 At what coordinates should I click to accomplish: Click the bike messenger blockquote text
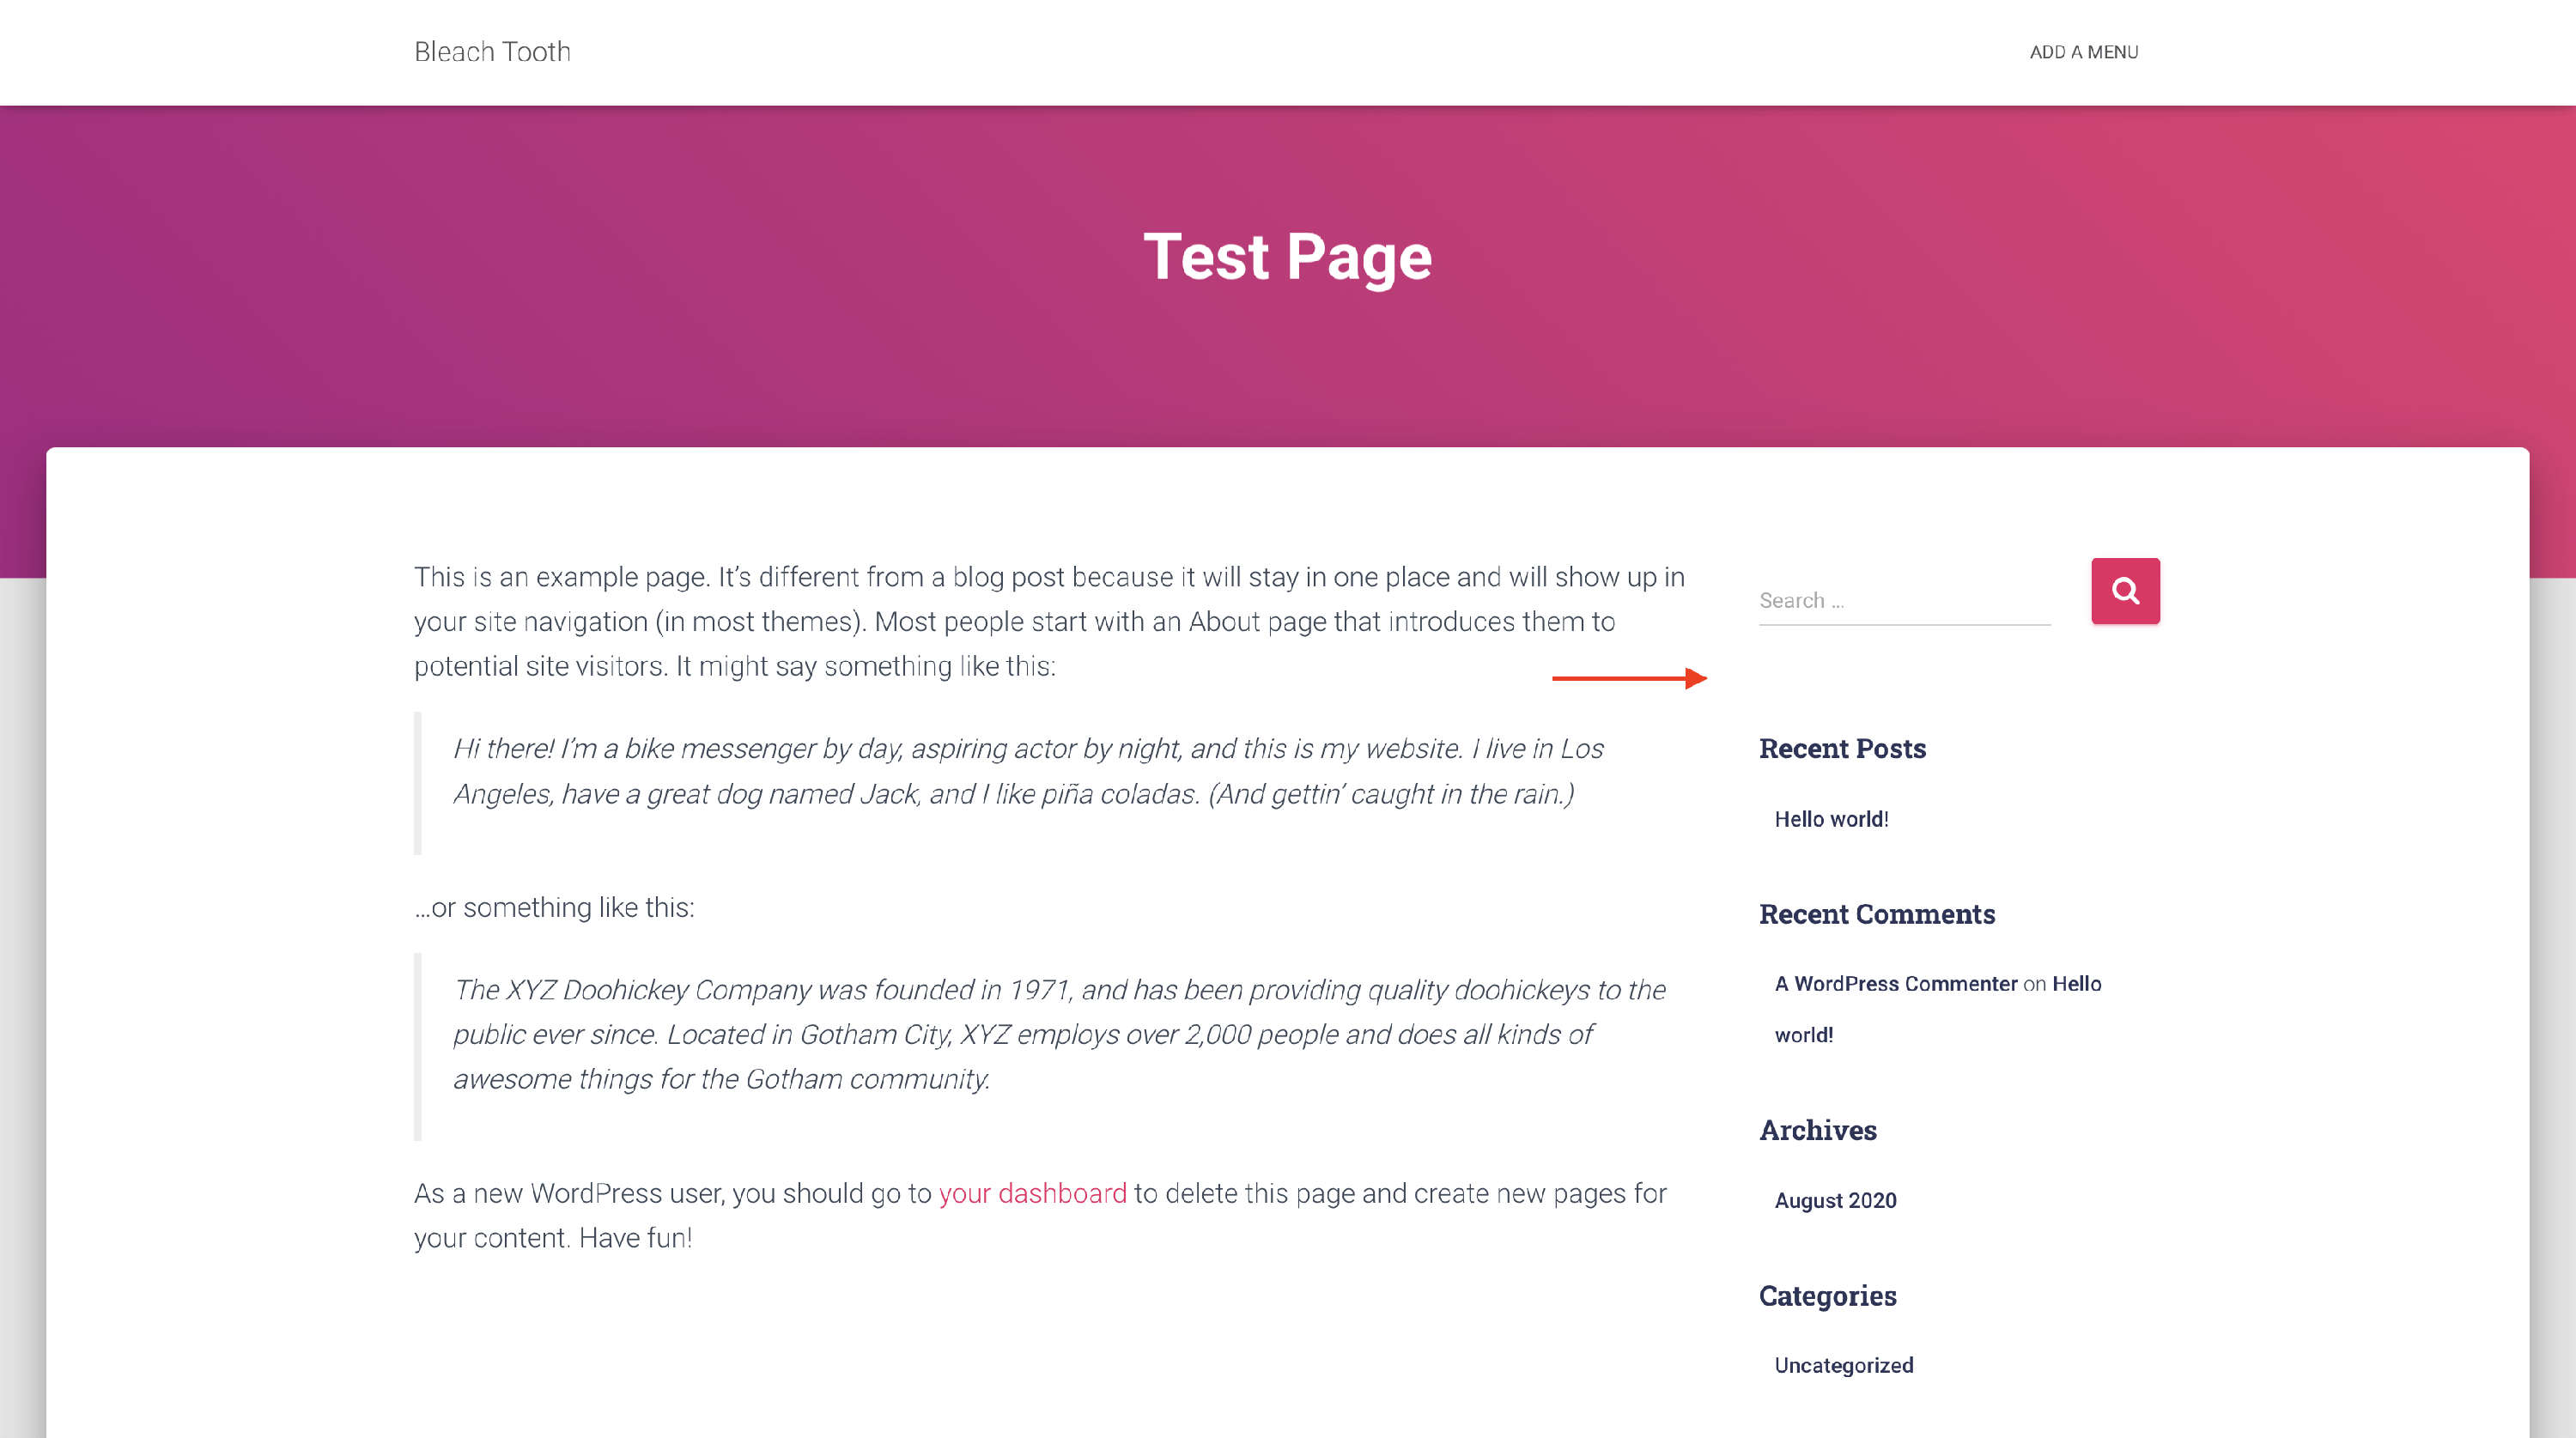pyautogui.click(x=1027, y=771)
